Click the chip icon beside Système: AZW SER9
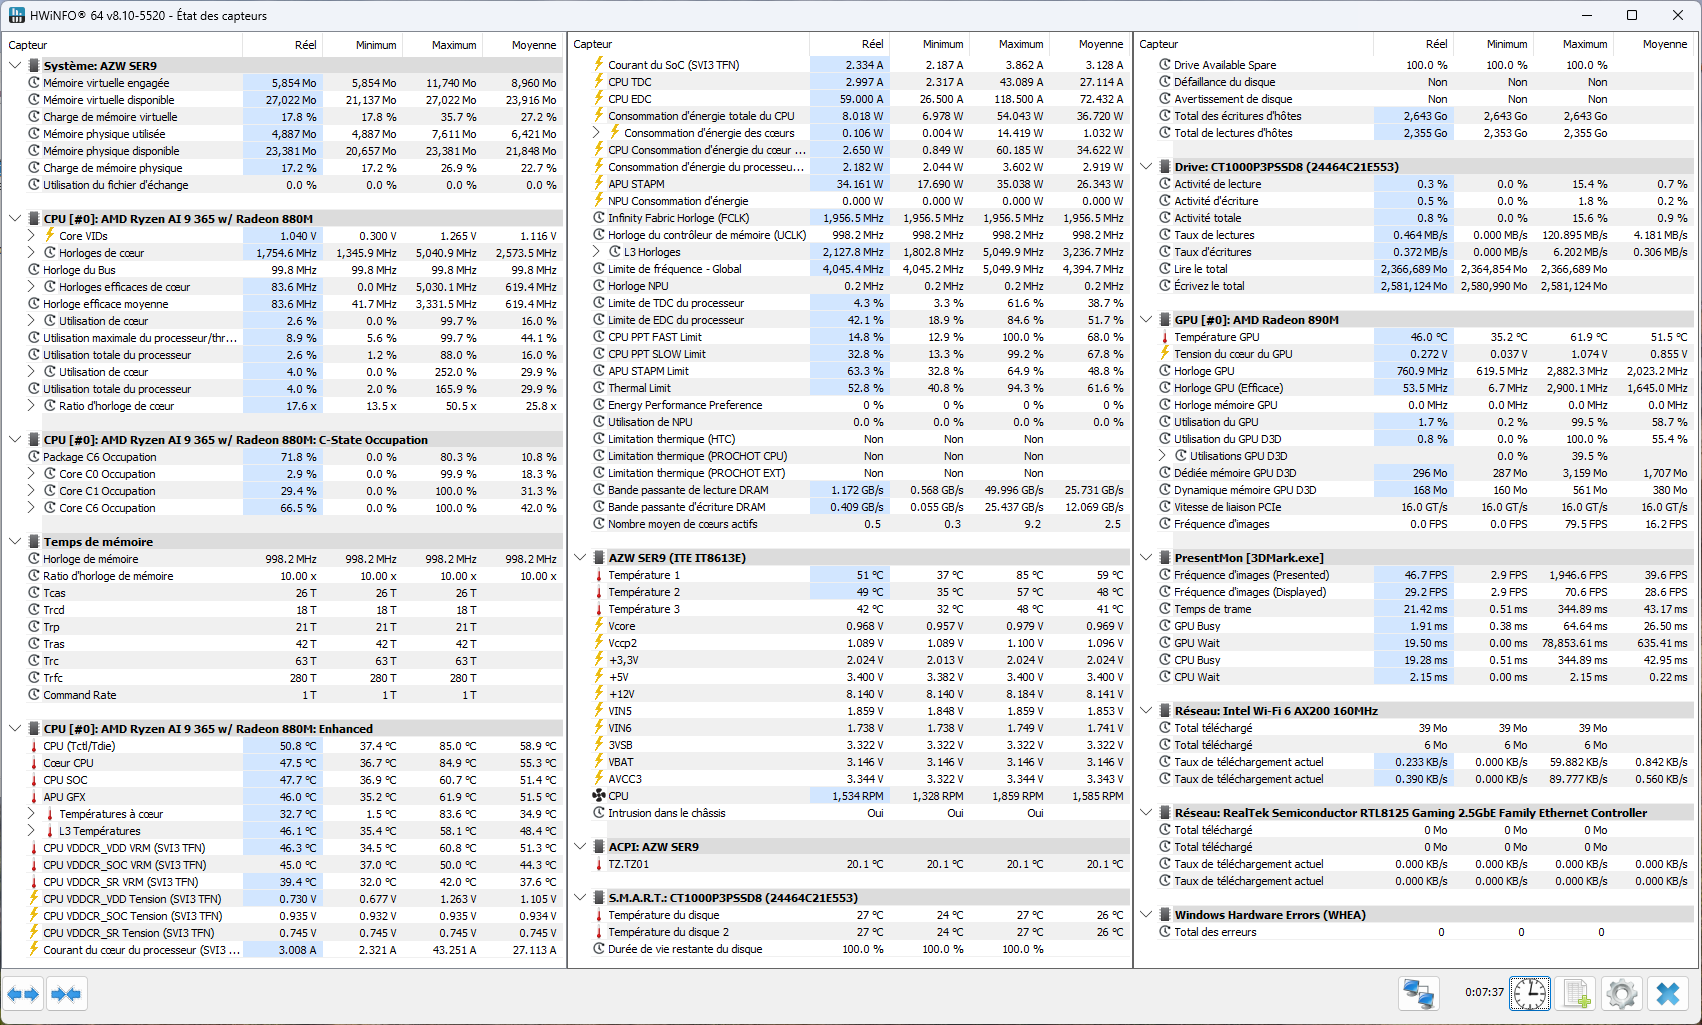The width and height of the screenshot is (1702, 1025). [34, 66]
